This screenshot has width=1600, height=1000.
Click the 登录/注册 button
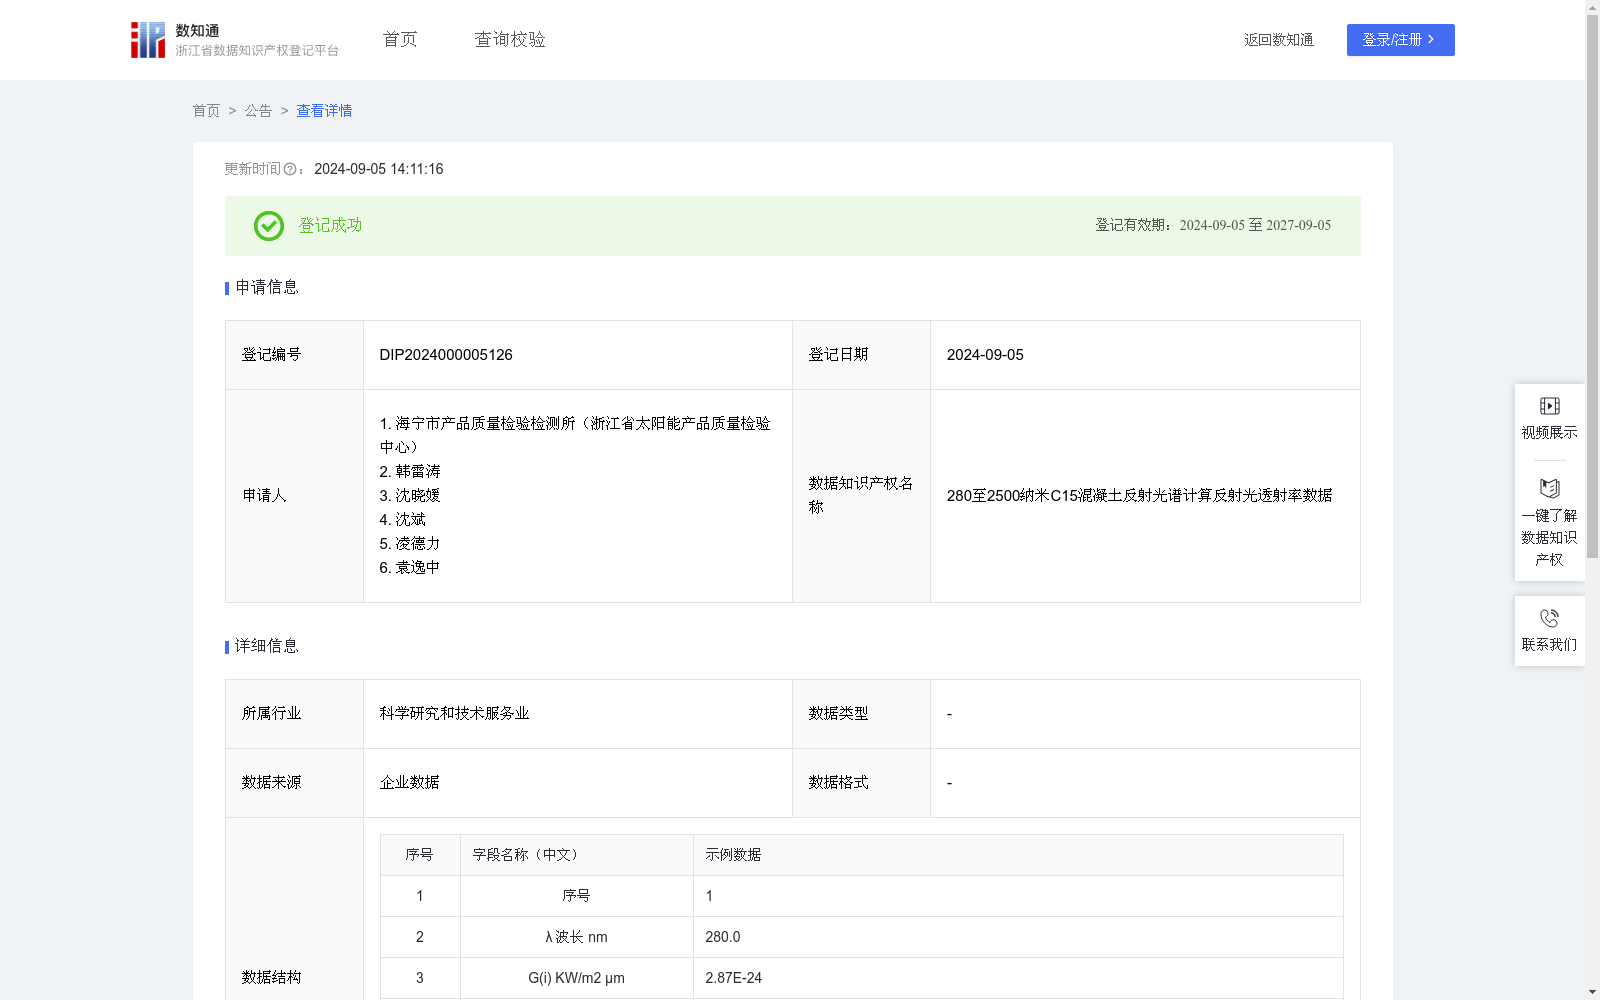[x=1400, y=40]
